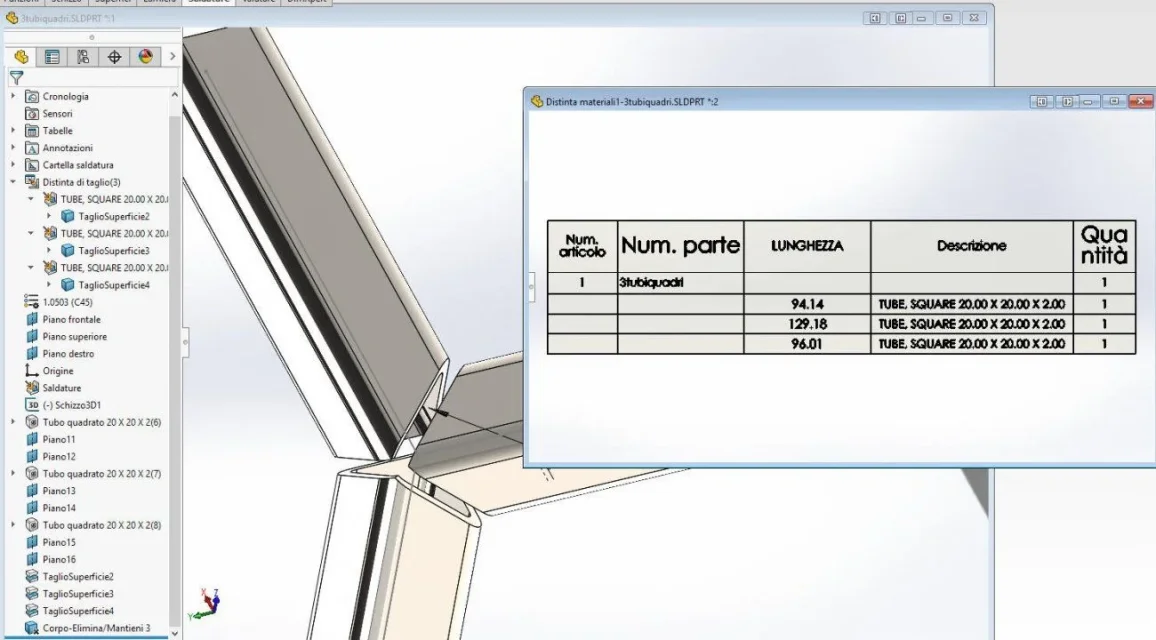Select Tubo quadrato 20 X 20 X 2(7)
1156x640 pixels.
point(102,474)
